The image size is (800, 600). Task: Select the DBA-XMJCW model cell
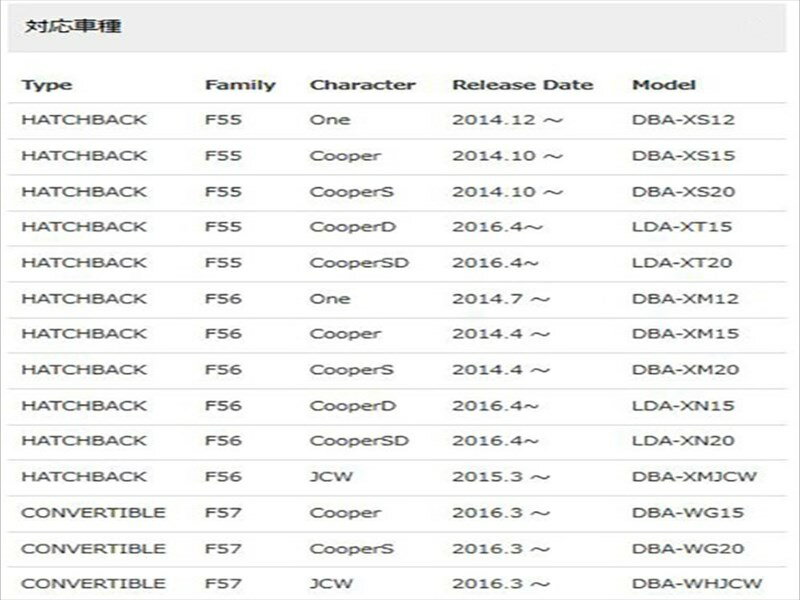(693, 477)
